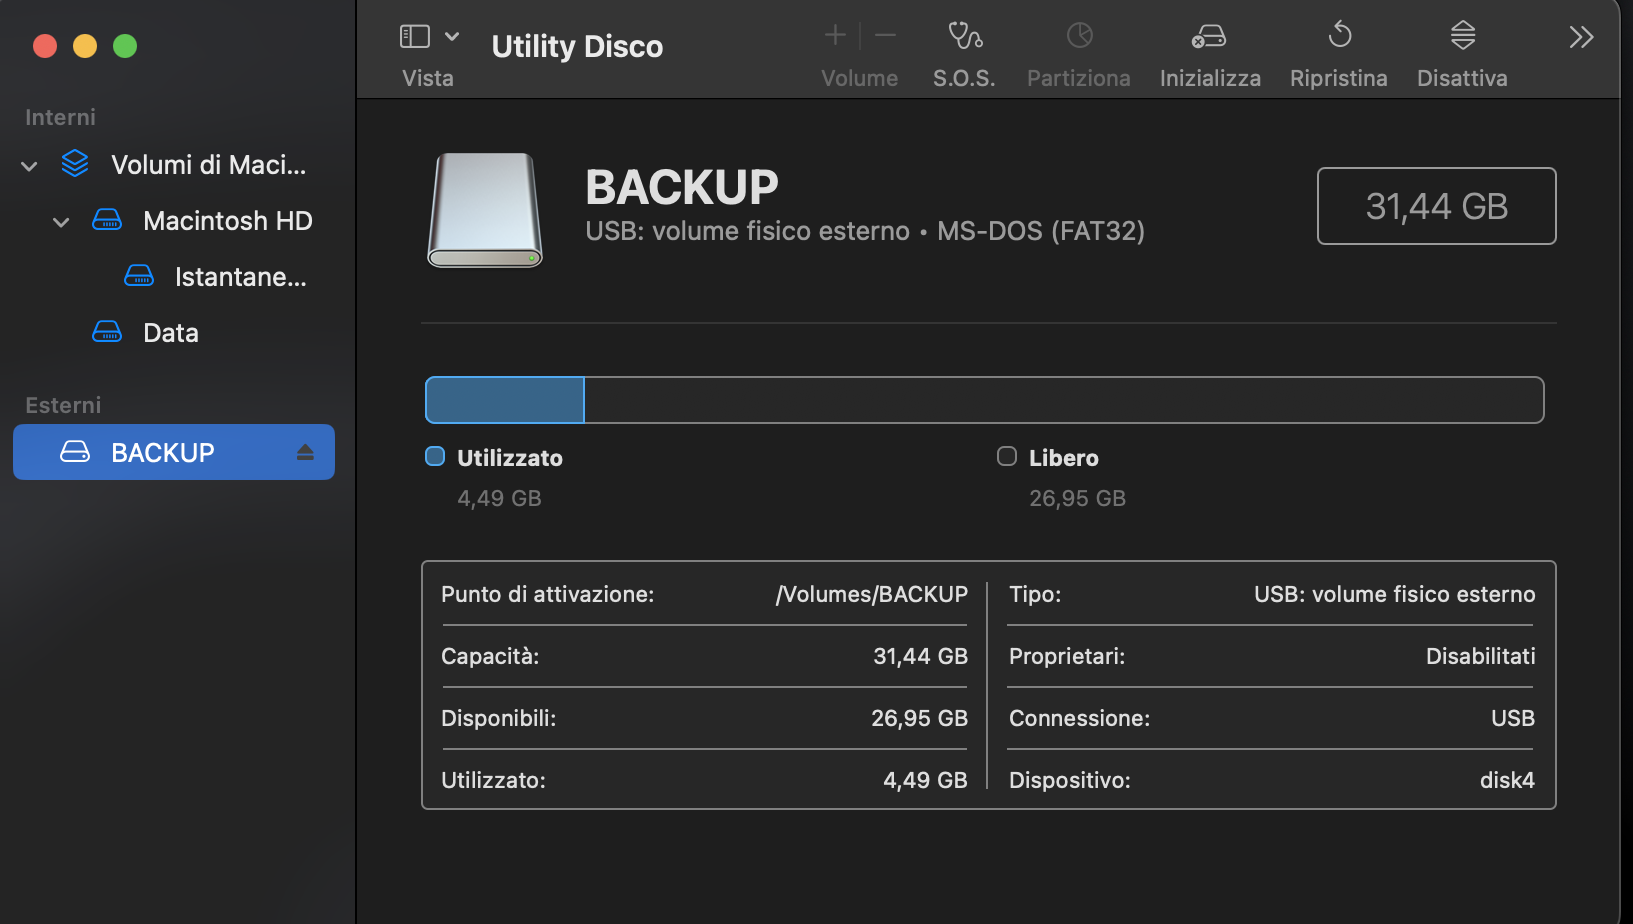This screenshot has width=1633, height=924.
Task: Toggle the Libero legend checkbox
Action: click(1006, 456)
